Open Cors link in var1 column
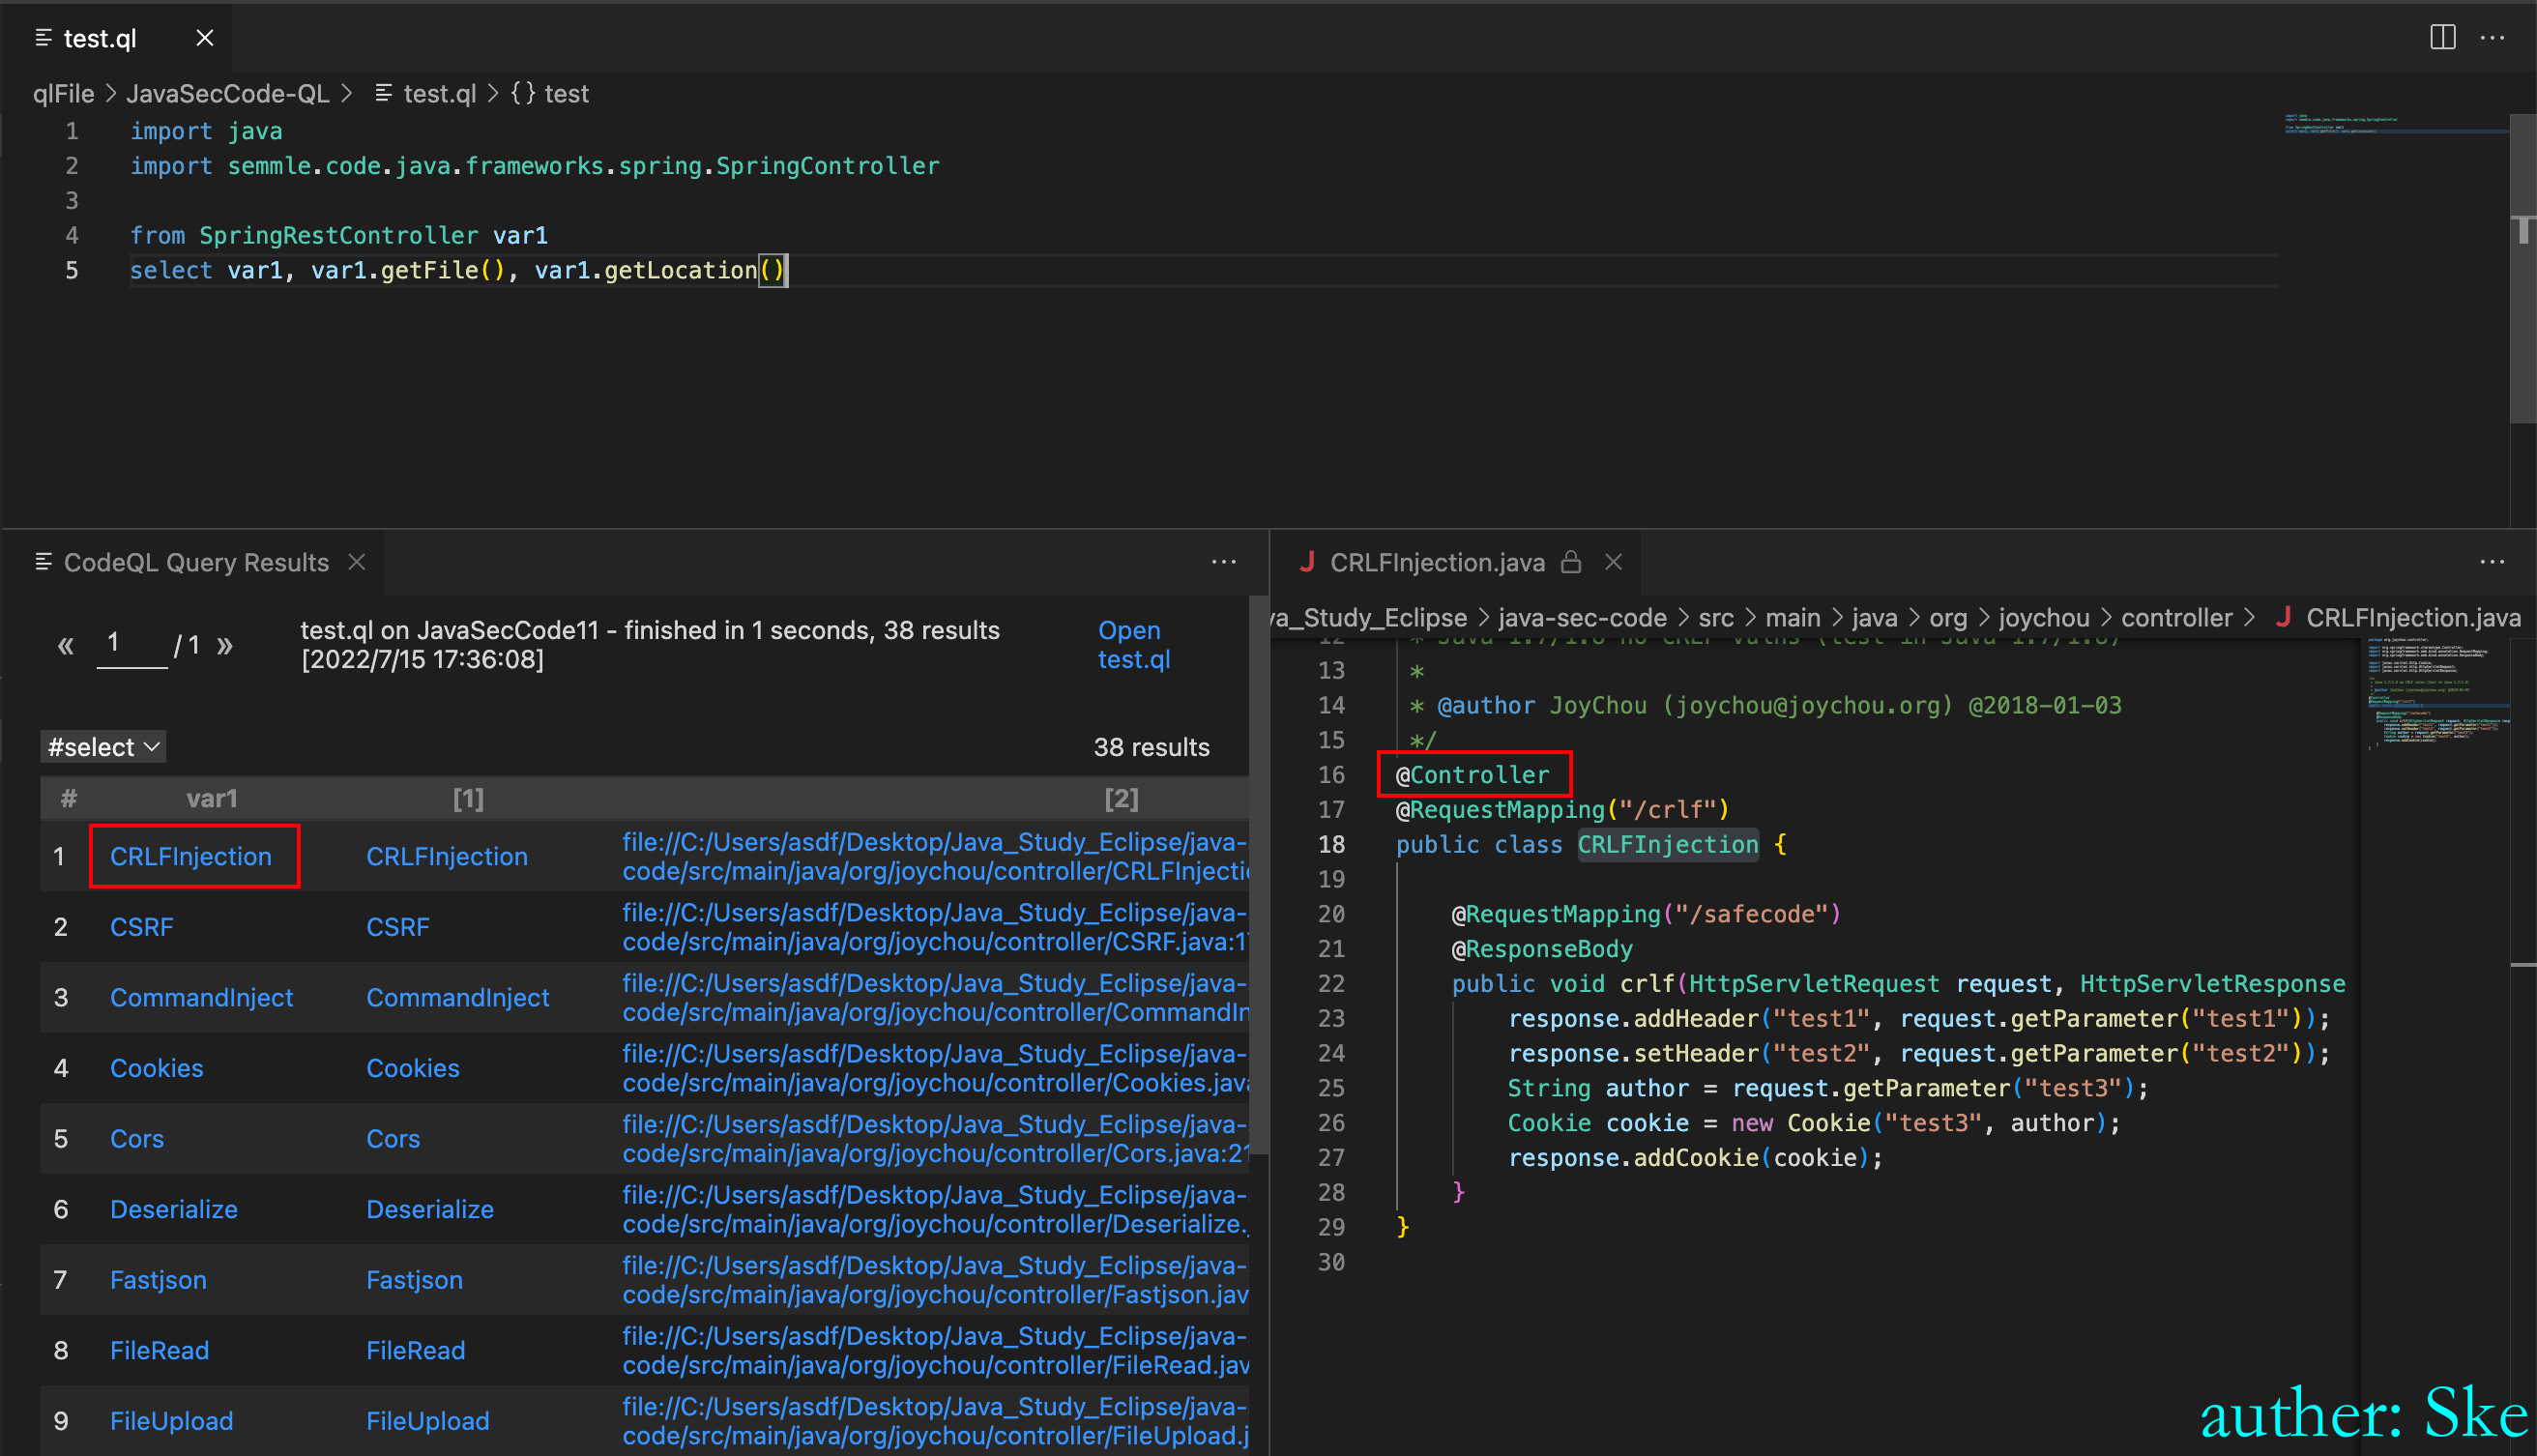The height and width of the screenshot is (1456, 2537). 136,1138
